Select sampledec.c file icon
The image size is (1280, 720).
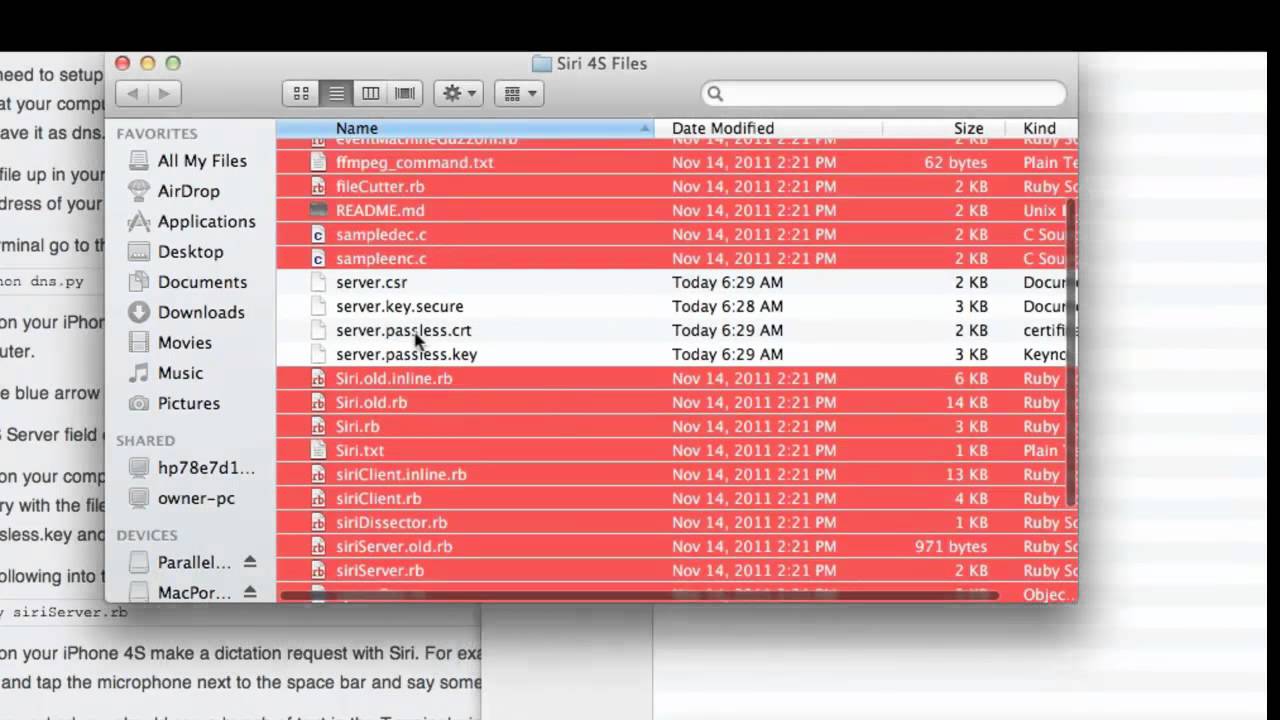pos(318,234)
